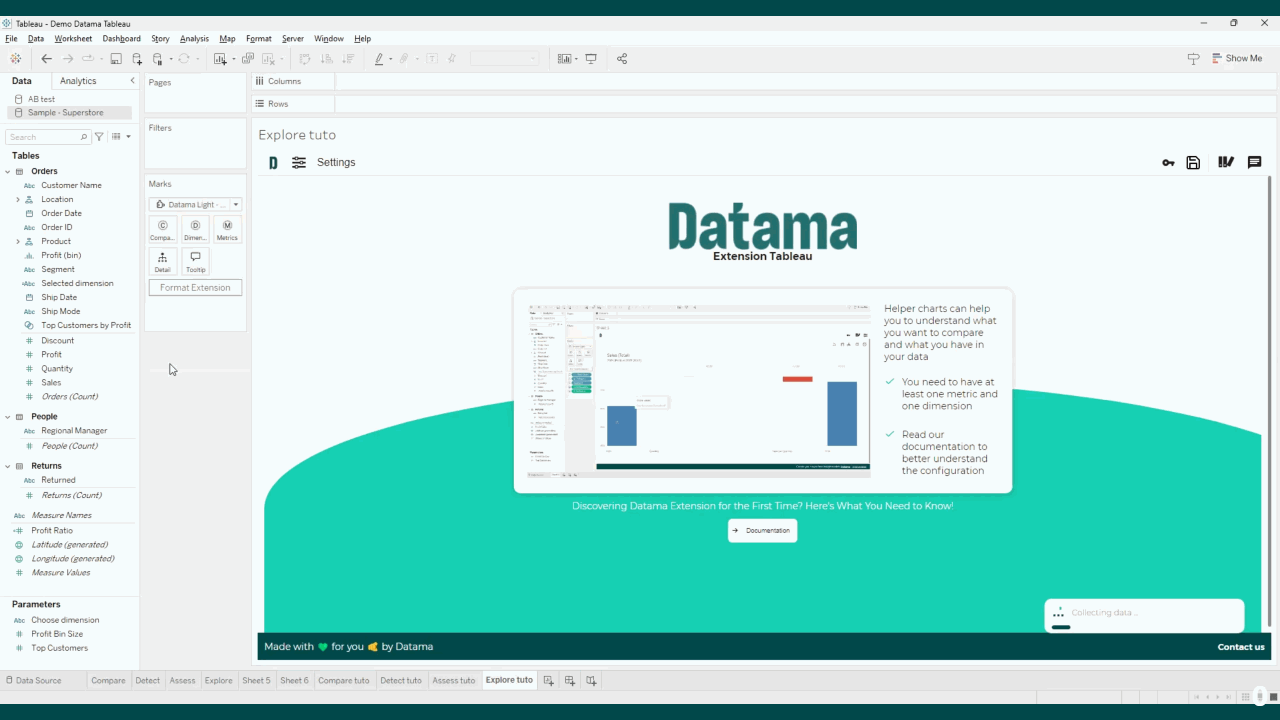The image size is (1280, 720).
Task: Click the save icon in Datama header
Action: (x=1193, y=163)
